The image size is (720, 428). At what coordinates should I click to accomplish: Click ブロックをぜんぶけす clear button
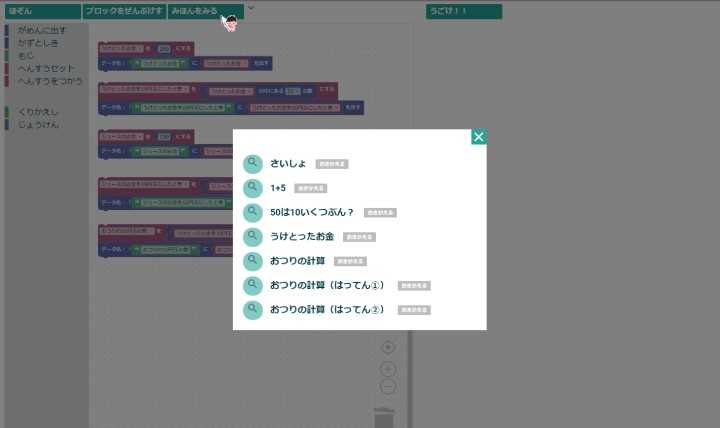(x=123, y=11)
